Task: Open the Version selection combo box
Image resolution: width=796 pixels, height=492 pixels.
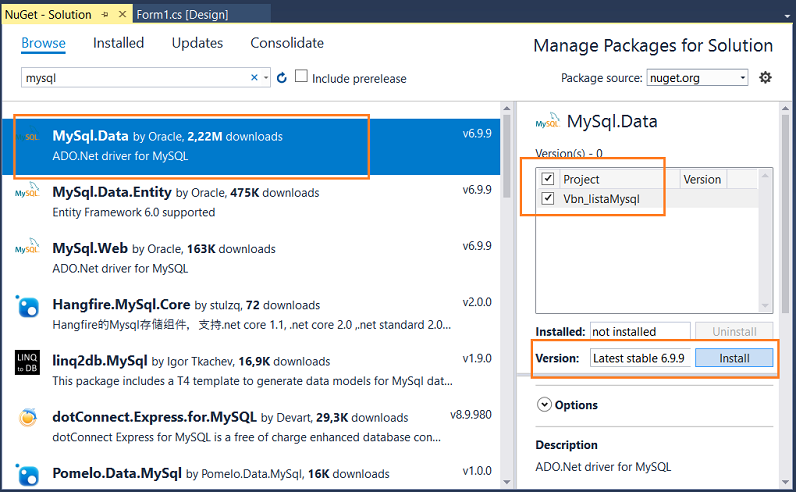Action: tap(640, 358)
